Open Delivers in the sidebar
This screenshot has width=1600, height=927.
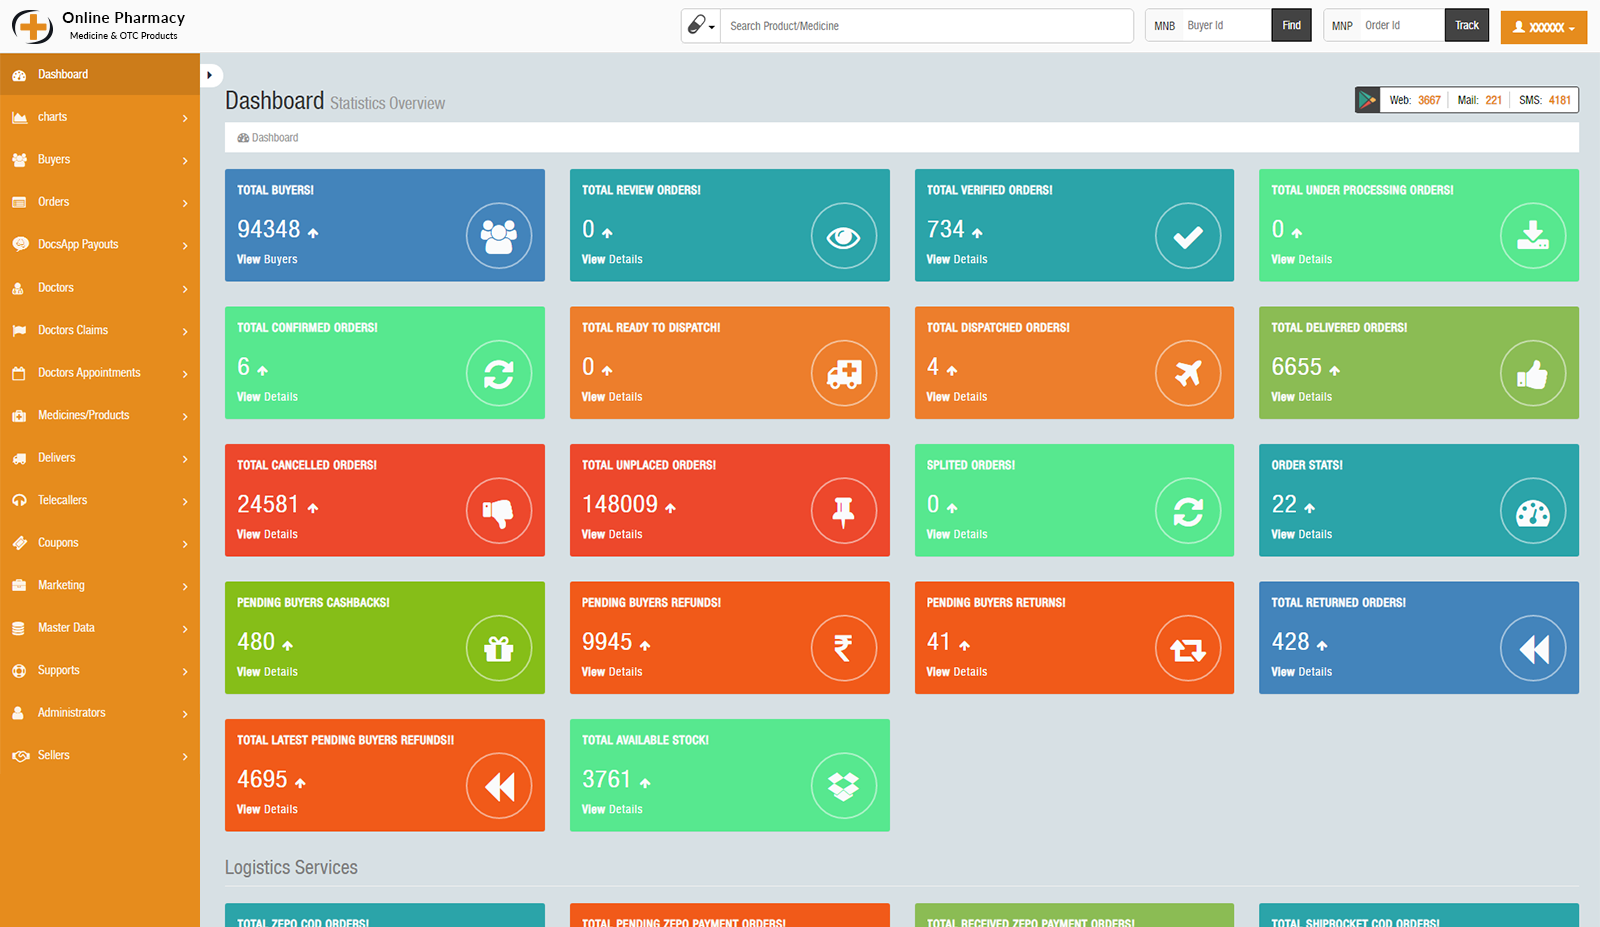(100, 458)
